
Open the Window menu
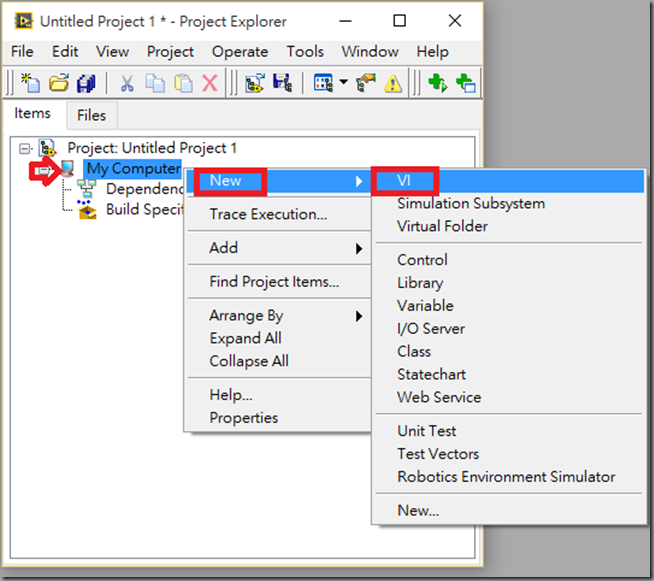pos(370,51)
